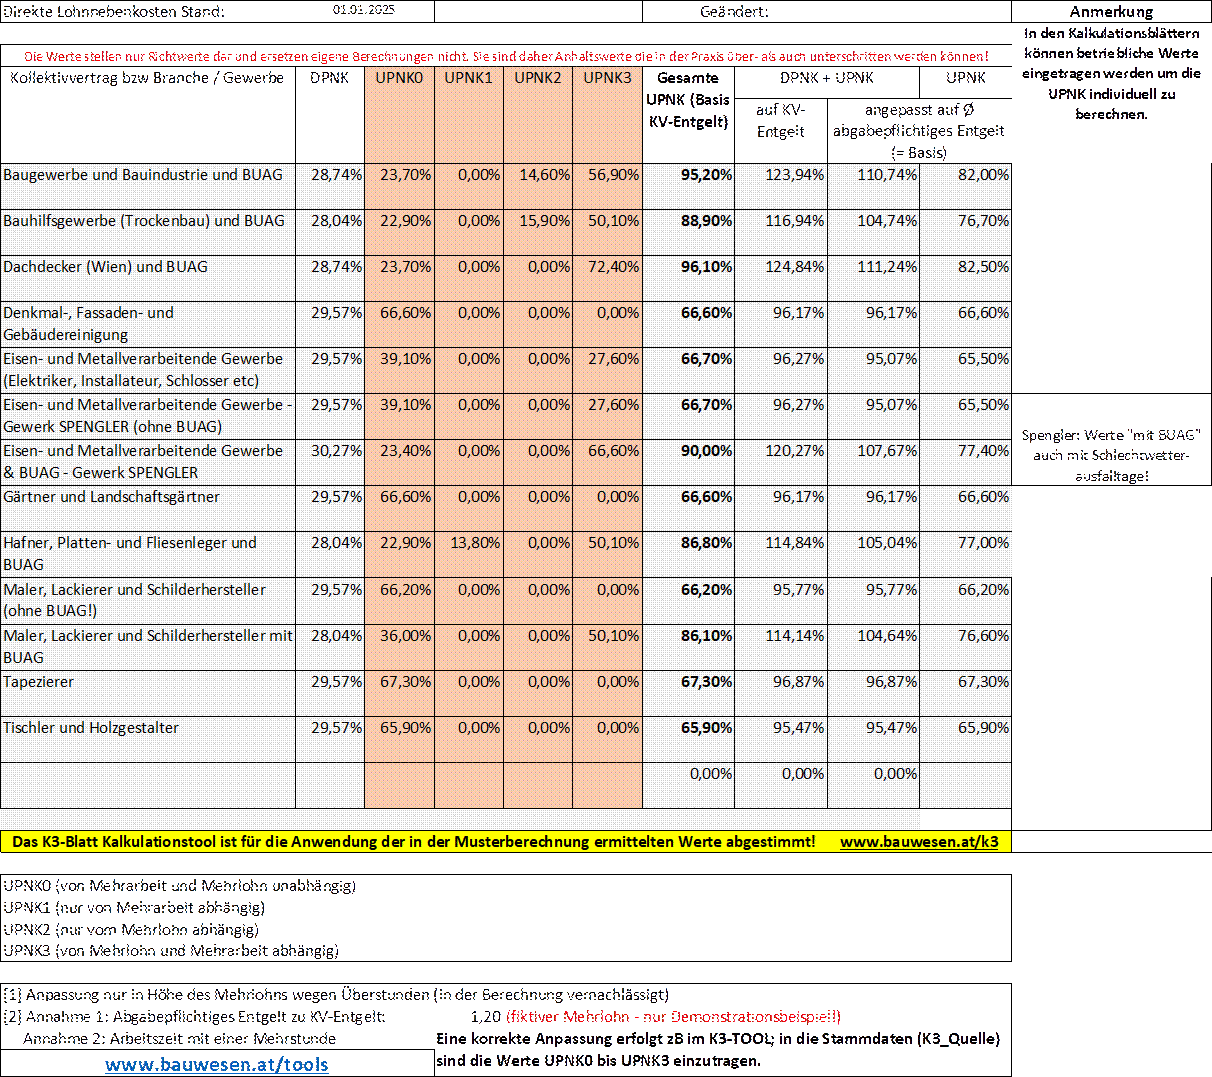
Task: Select the Tapezierer row label cell
Action: pos(38,682)
